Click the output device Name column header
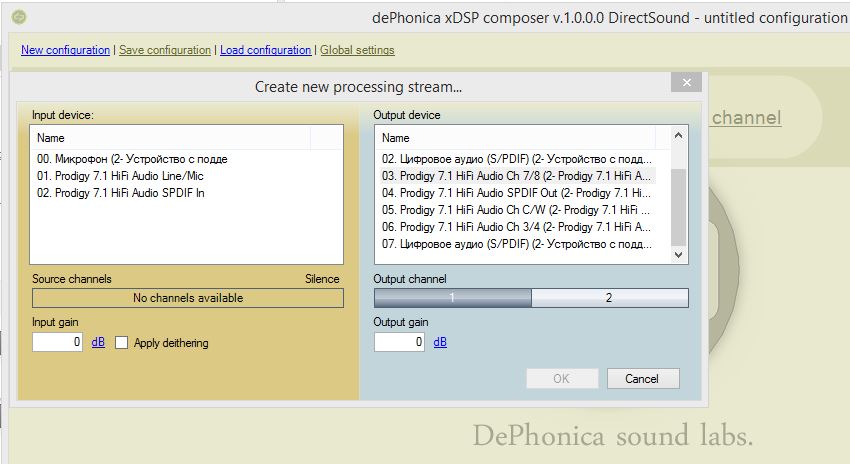Viewport: 850px width, 464px height. tap(515, 138)
